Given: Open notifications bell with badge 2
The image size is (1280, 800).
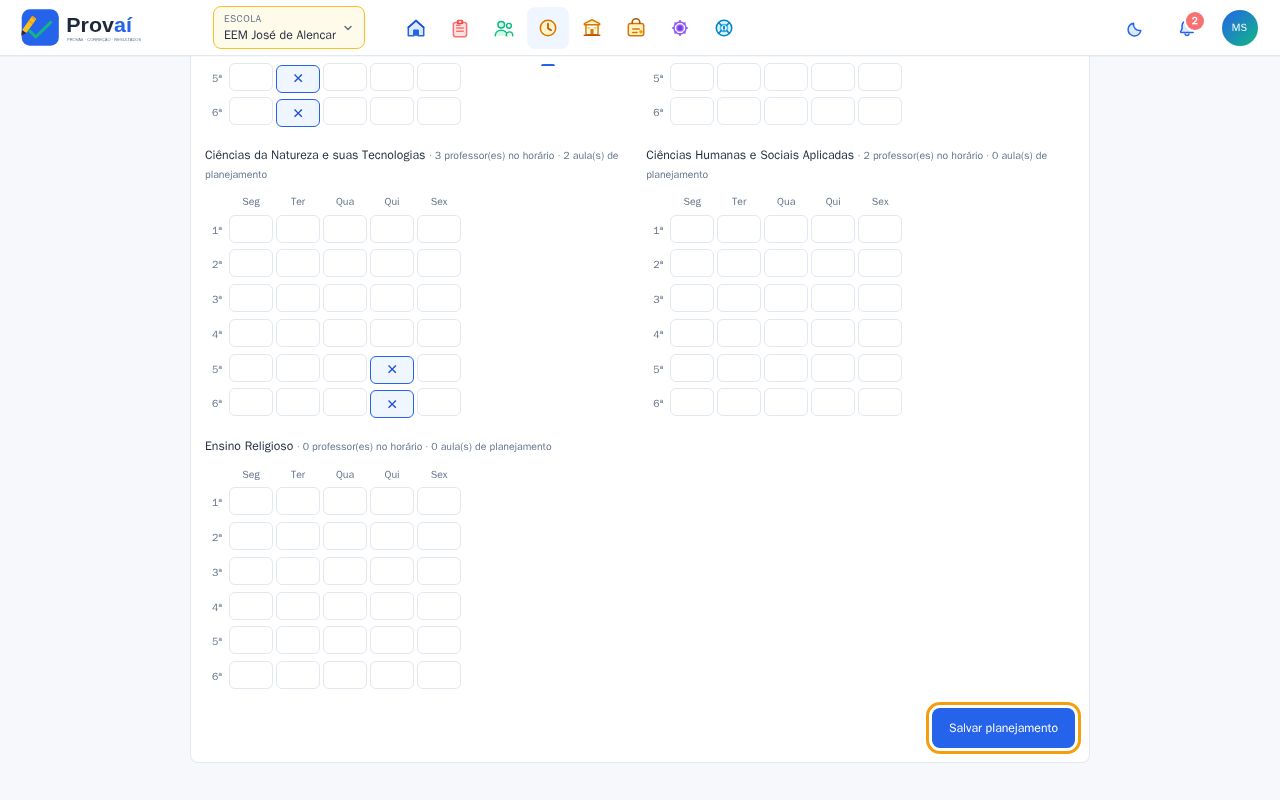Looking at the screenshot, I should [x=1187, y=28].
